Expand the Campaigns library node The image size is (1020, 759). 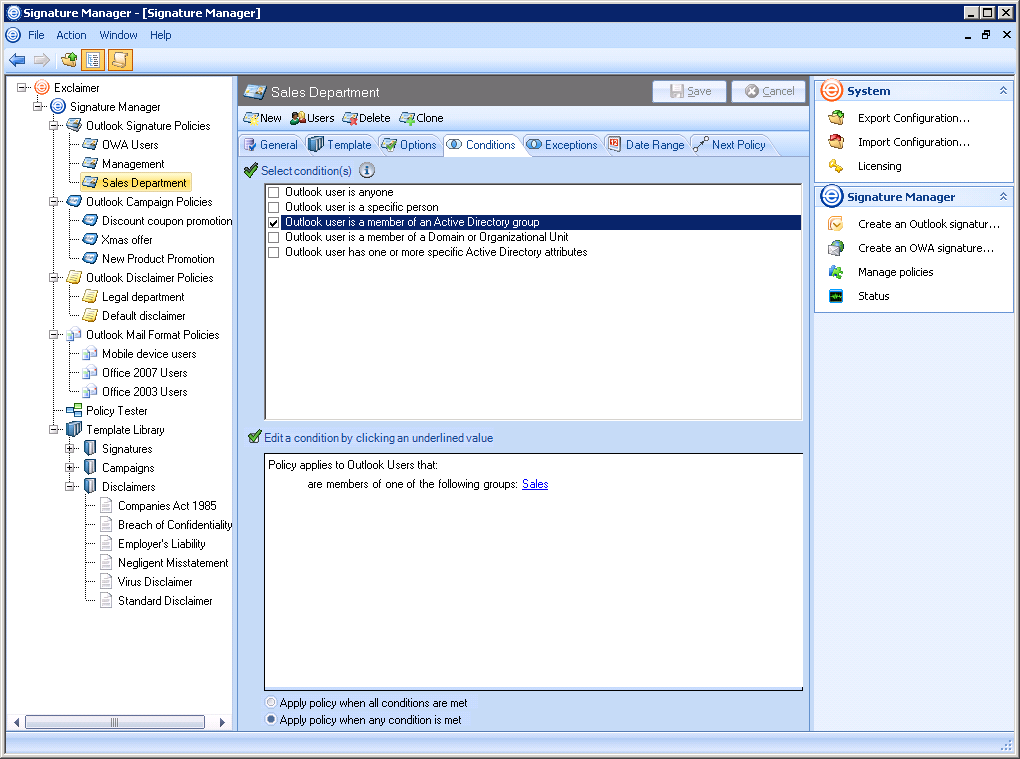[70, 468]
